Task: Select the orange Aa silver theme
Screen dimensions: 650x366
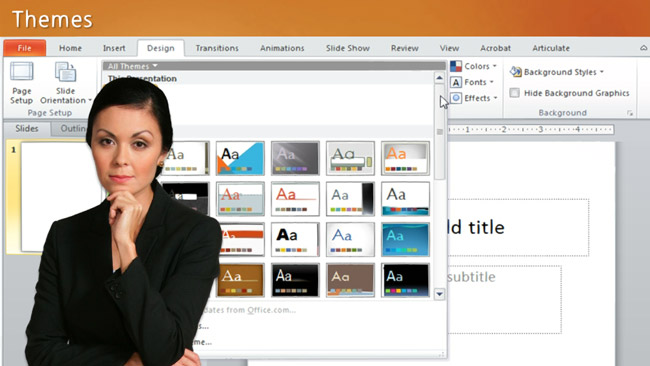Action: pos(405,158)
